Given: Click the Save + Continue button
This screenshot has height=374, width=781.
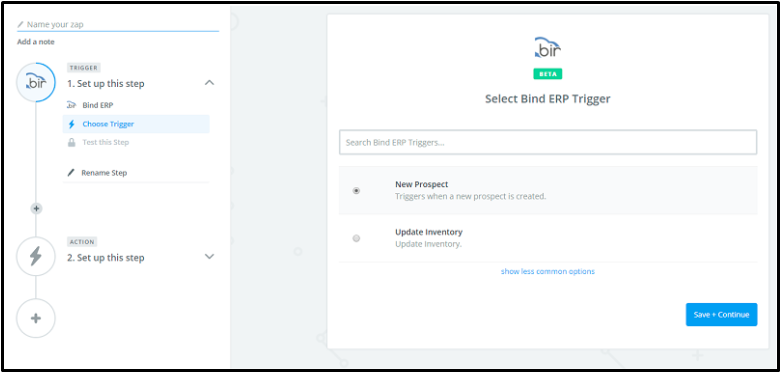Looking at the screenshot, I should (721, 315).
